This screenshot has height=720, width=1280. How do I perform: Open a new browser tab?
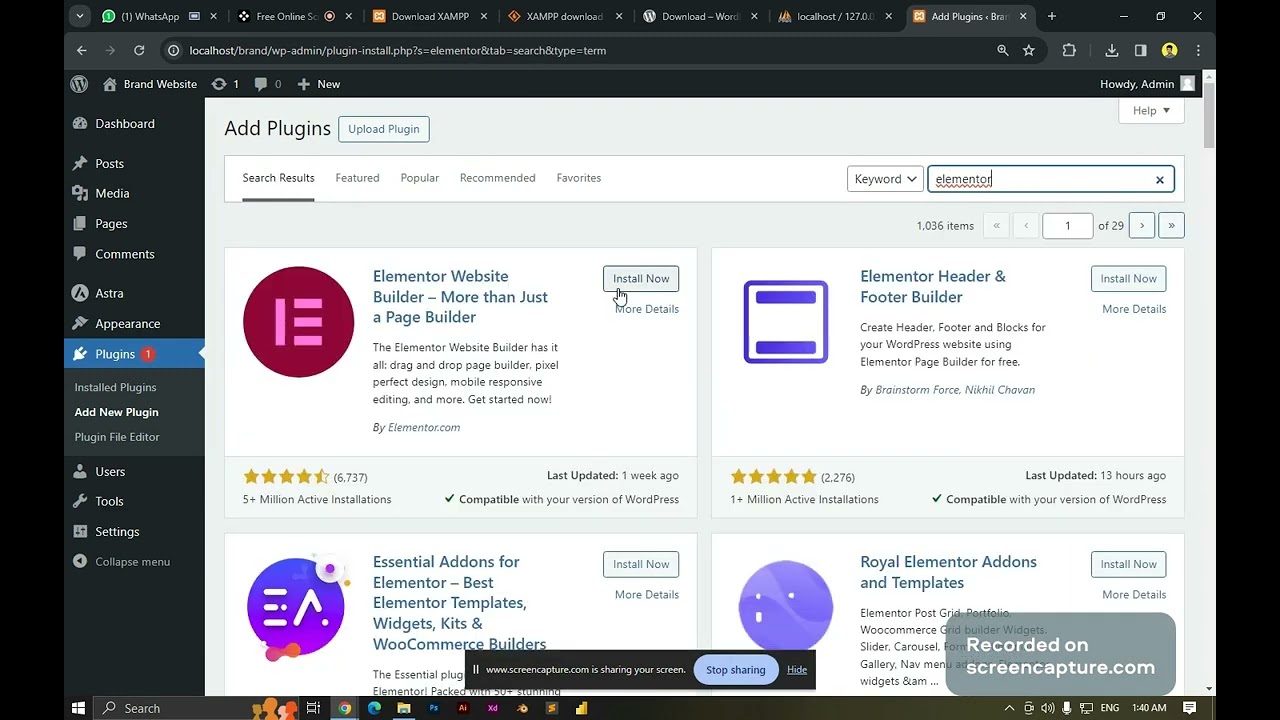[x=1051, y=16]
